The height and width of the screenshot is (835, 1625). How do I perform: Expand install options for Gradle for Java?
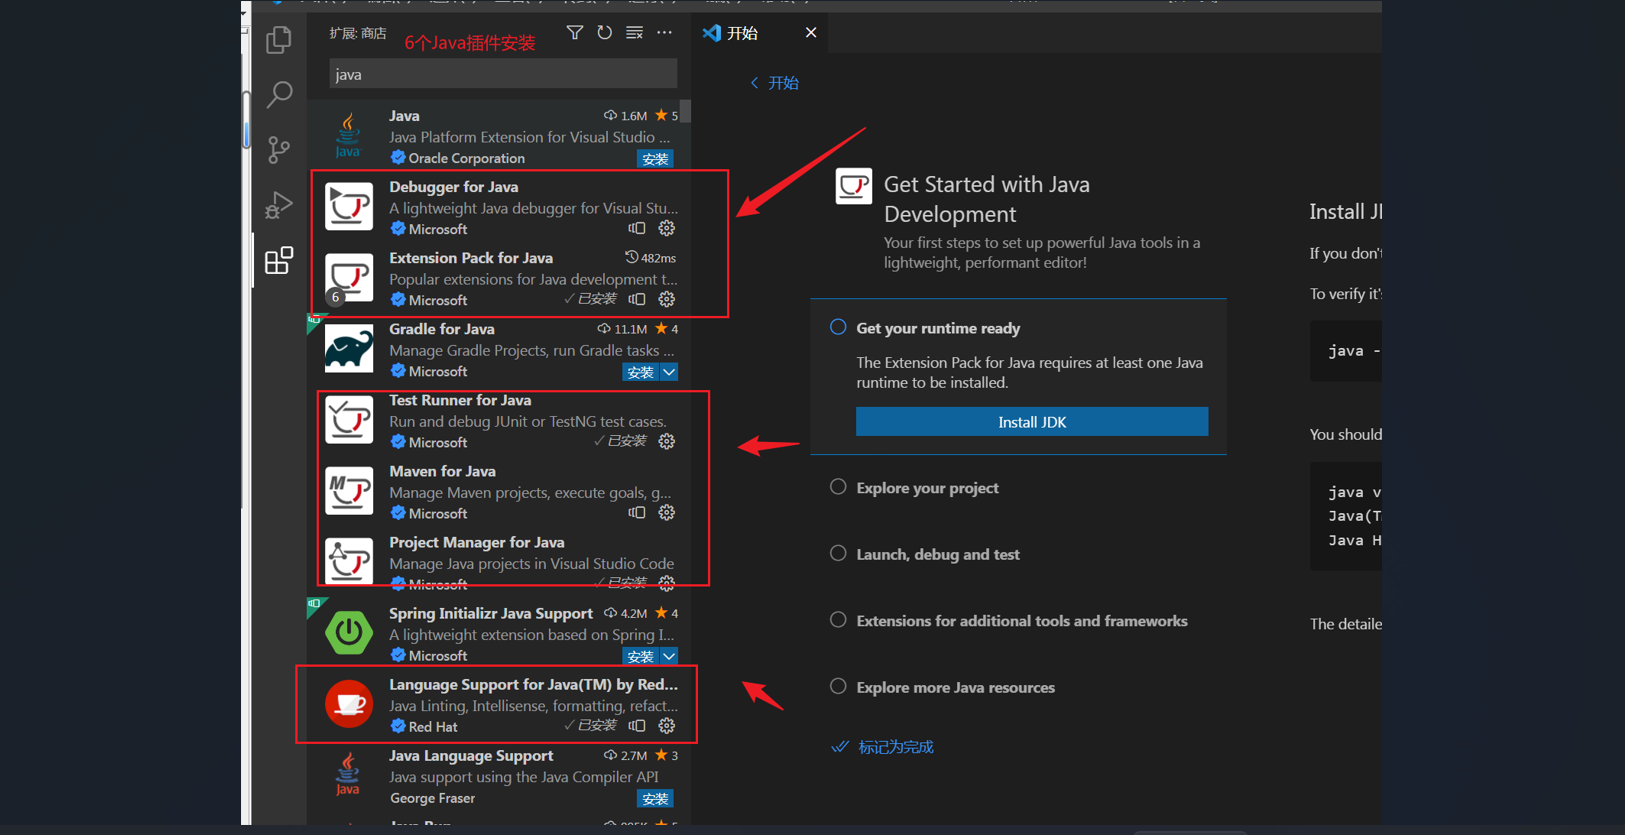[669, 372]
